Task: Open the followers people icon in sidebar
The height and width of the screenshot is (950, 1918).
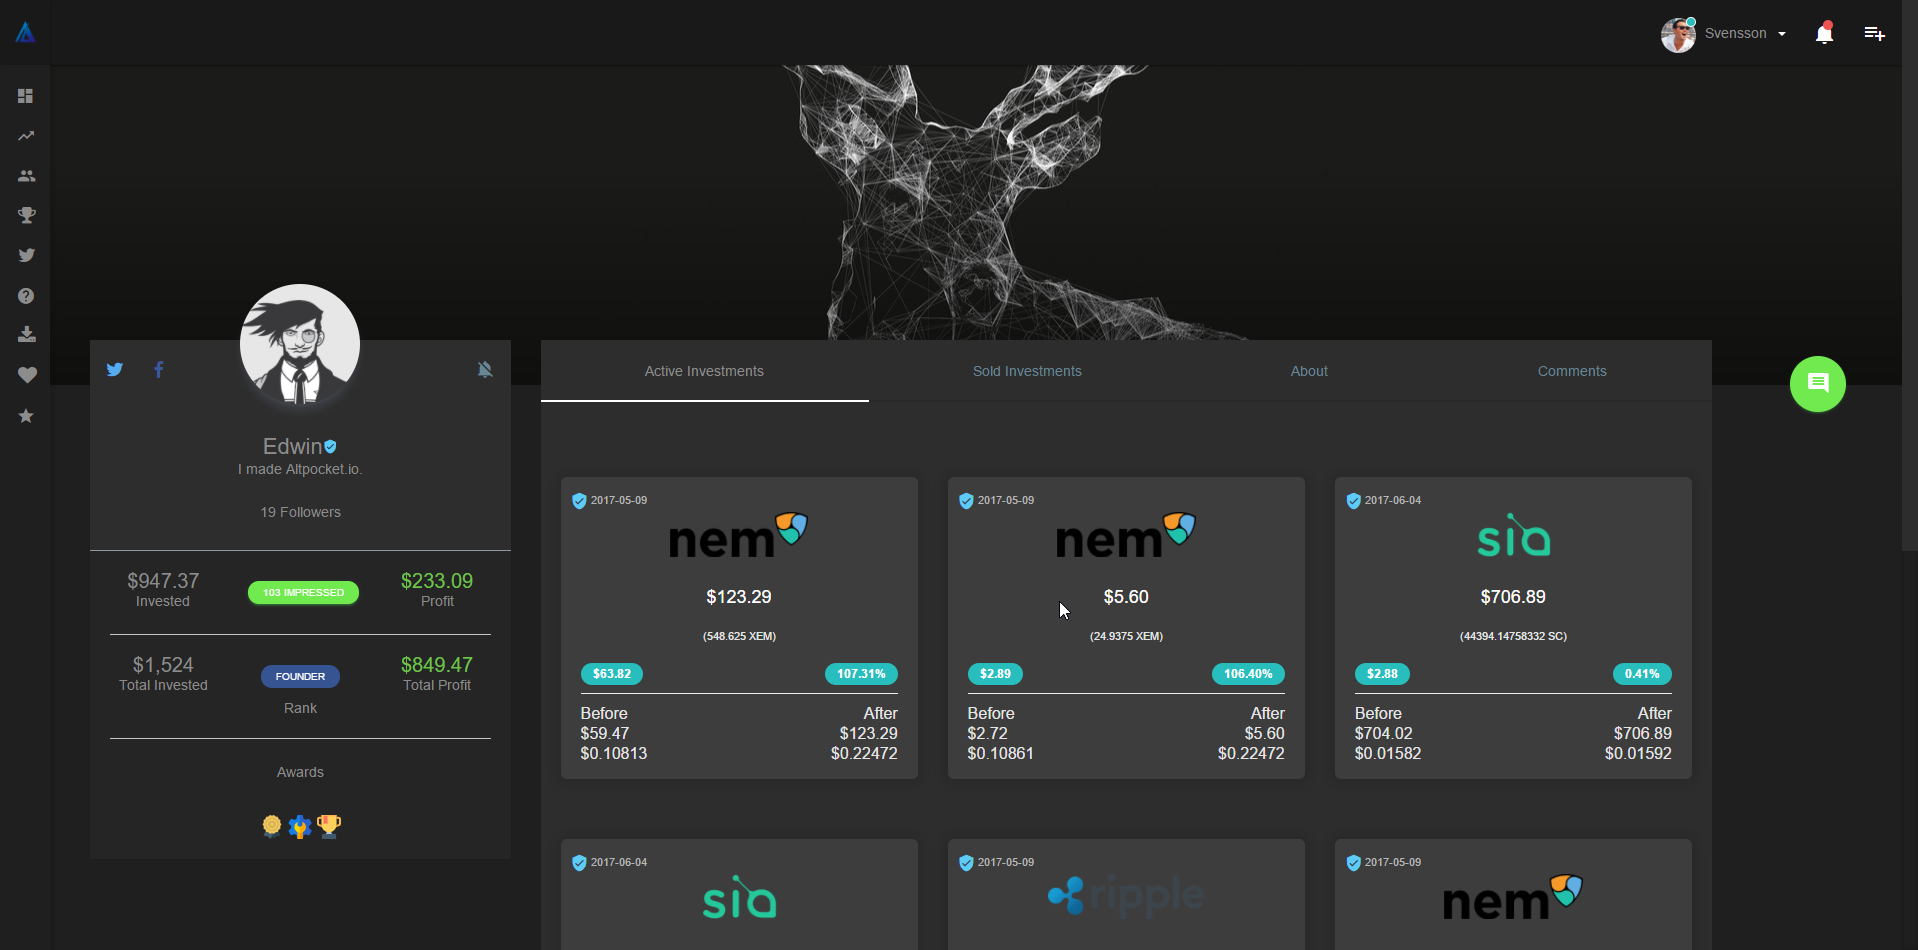Action: (x=26, y=176)
